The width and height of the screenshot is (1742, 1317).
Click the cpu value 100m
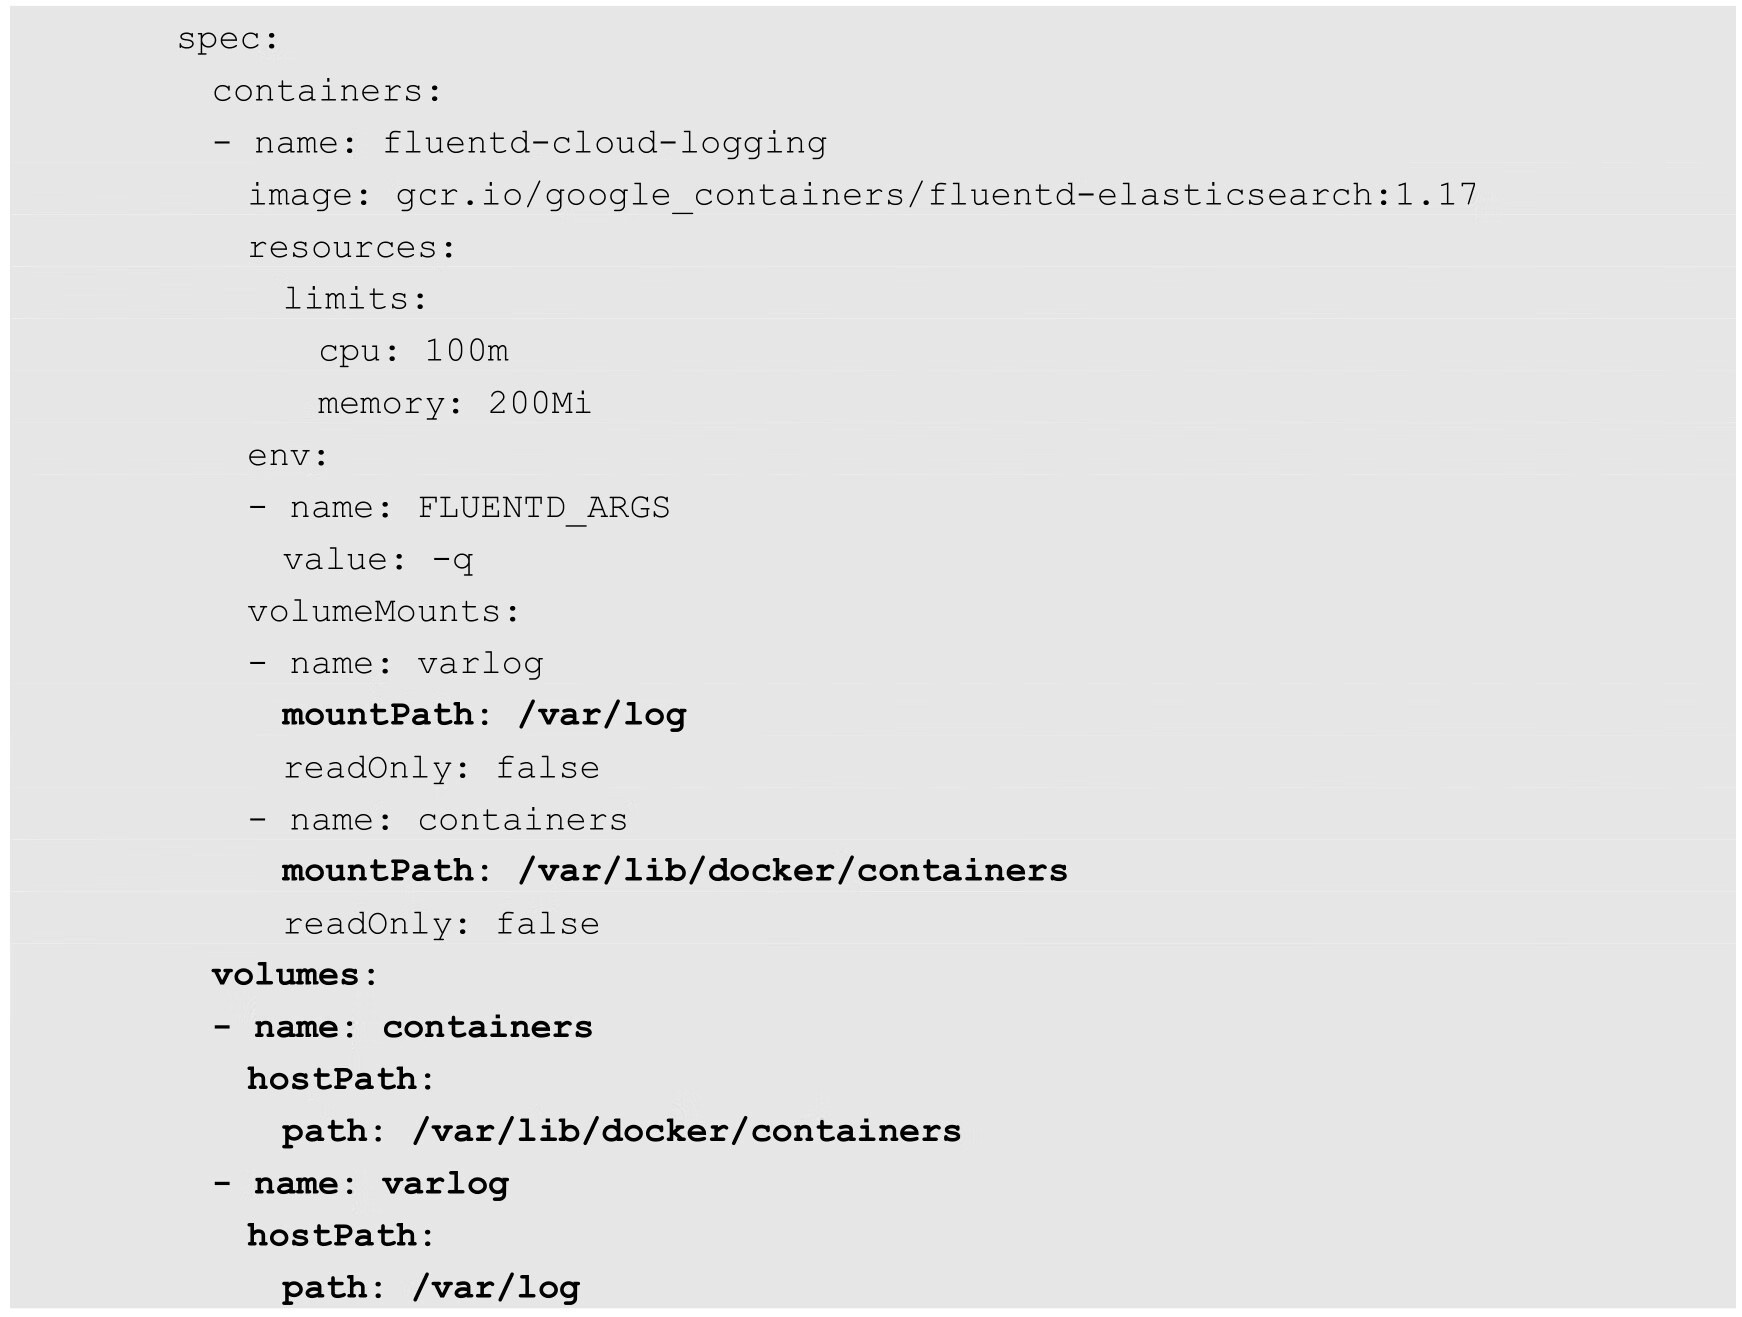[x=466, y=351]
